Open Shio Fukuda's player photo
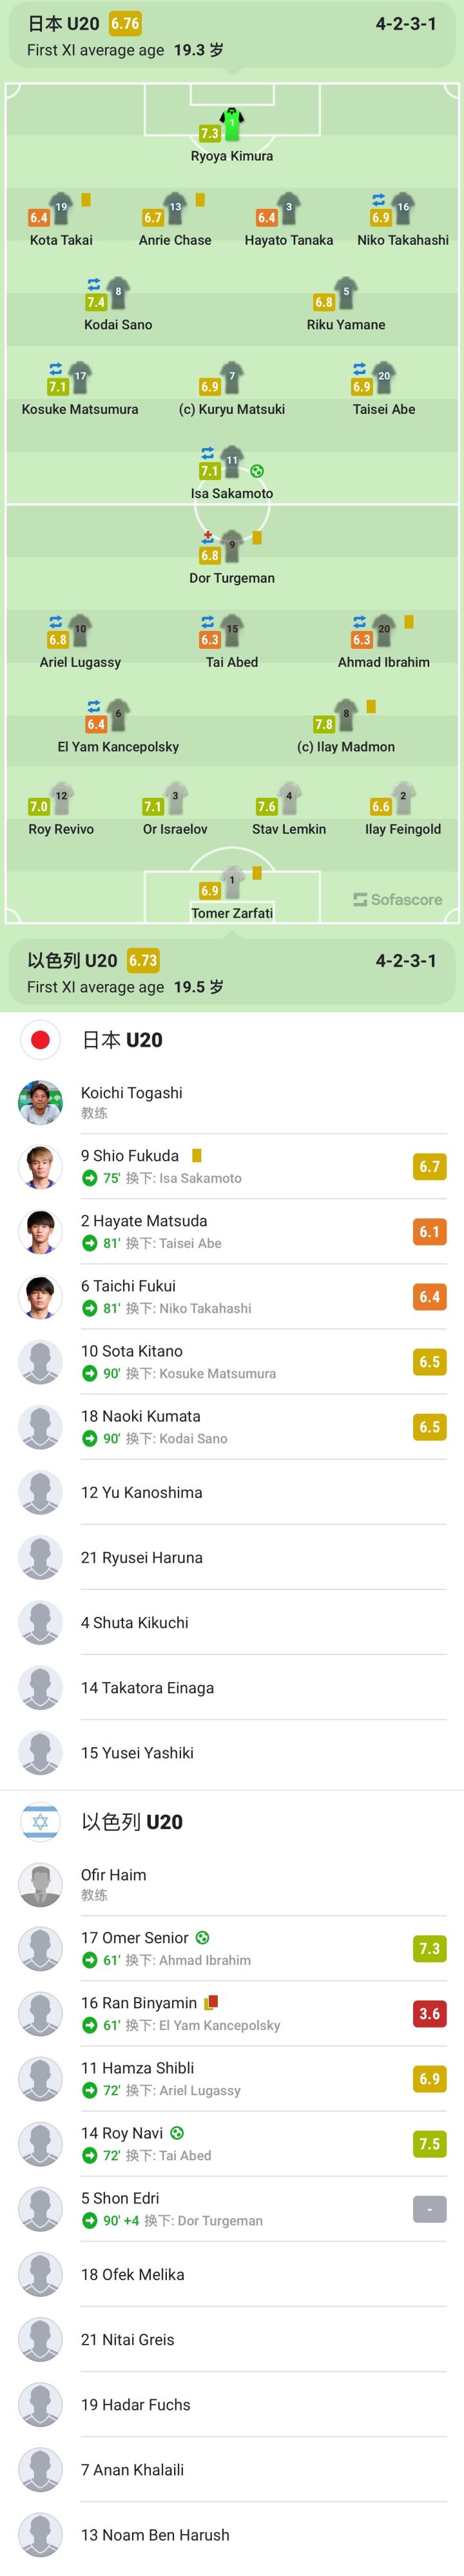 click(x=40, y=1166)
